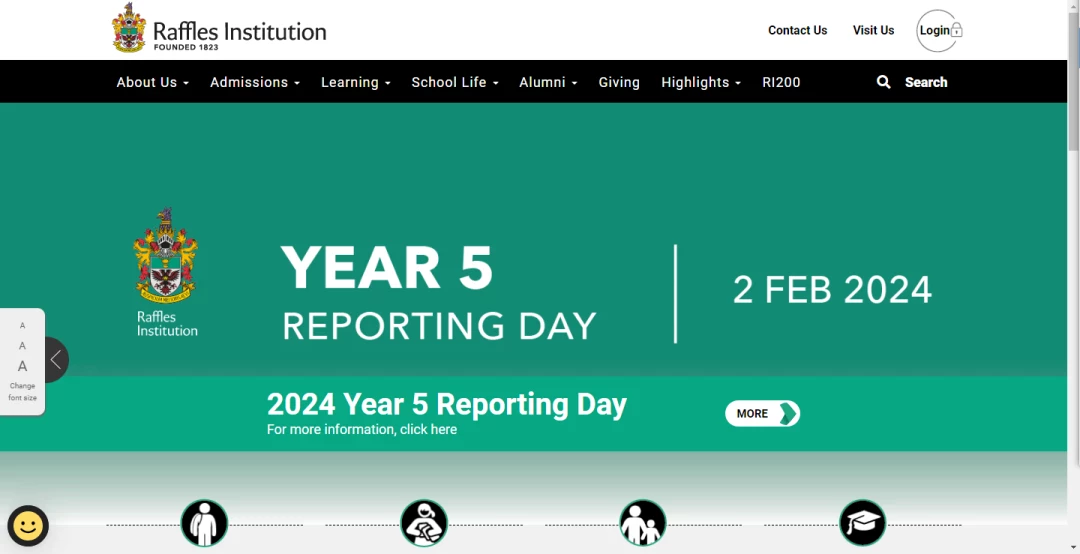The width and height of the screenshot is (1080, 554).
Task: Open the Contact Us link
Action: point(798,30)
